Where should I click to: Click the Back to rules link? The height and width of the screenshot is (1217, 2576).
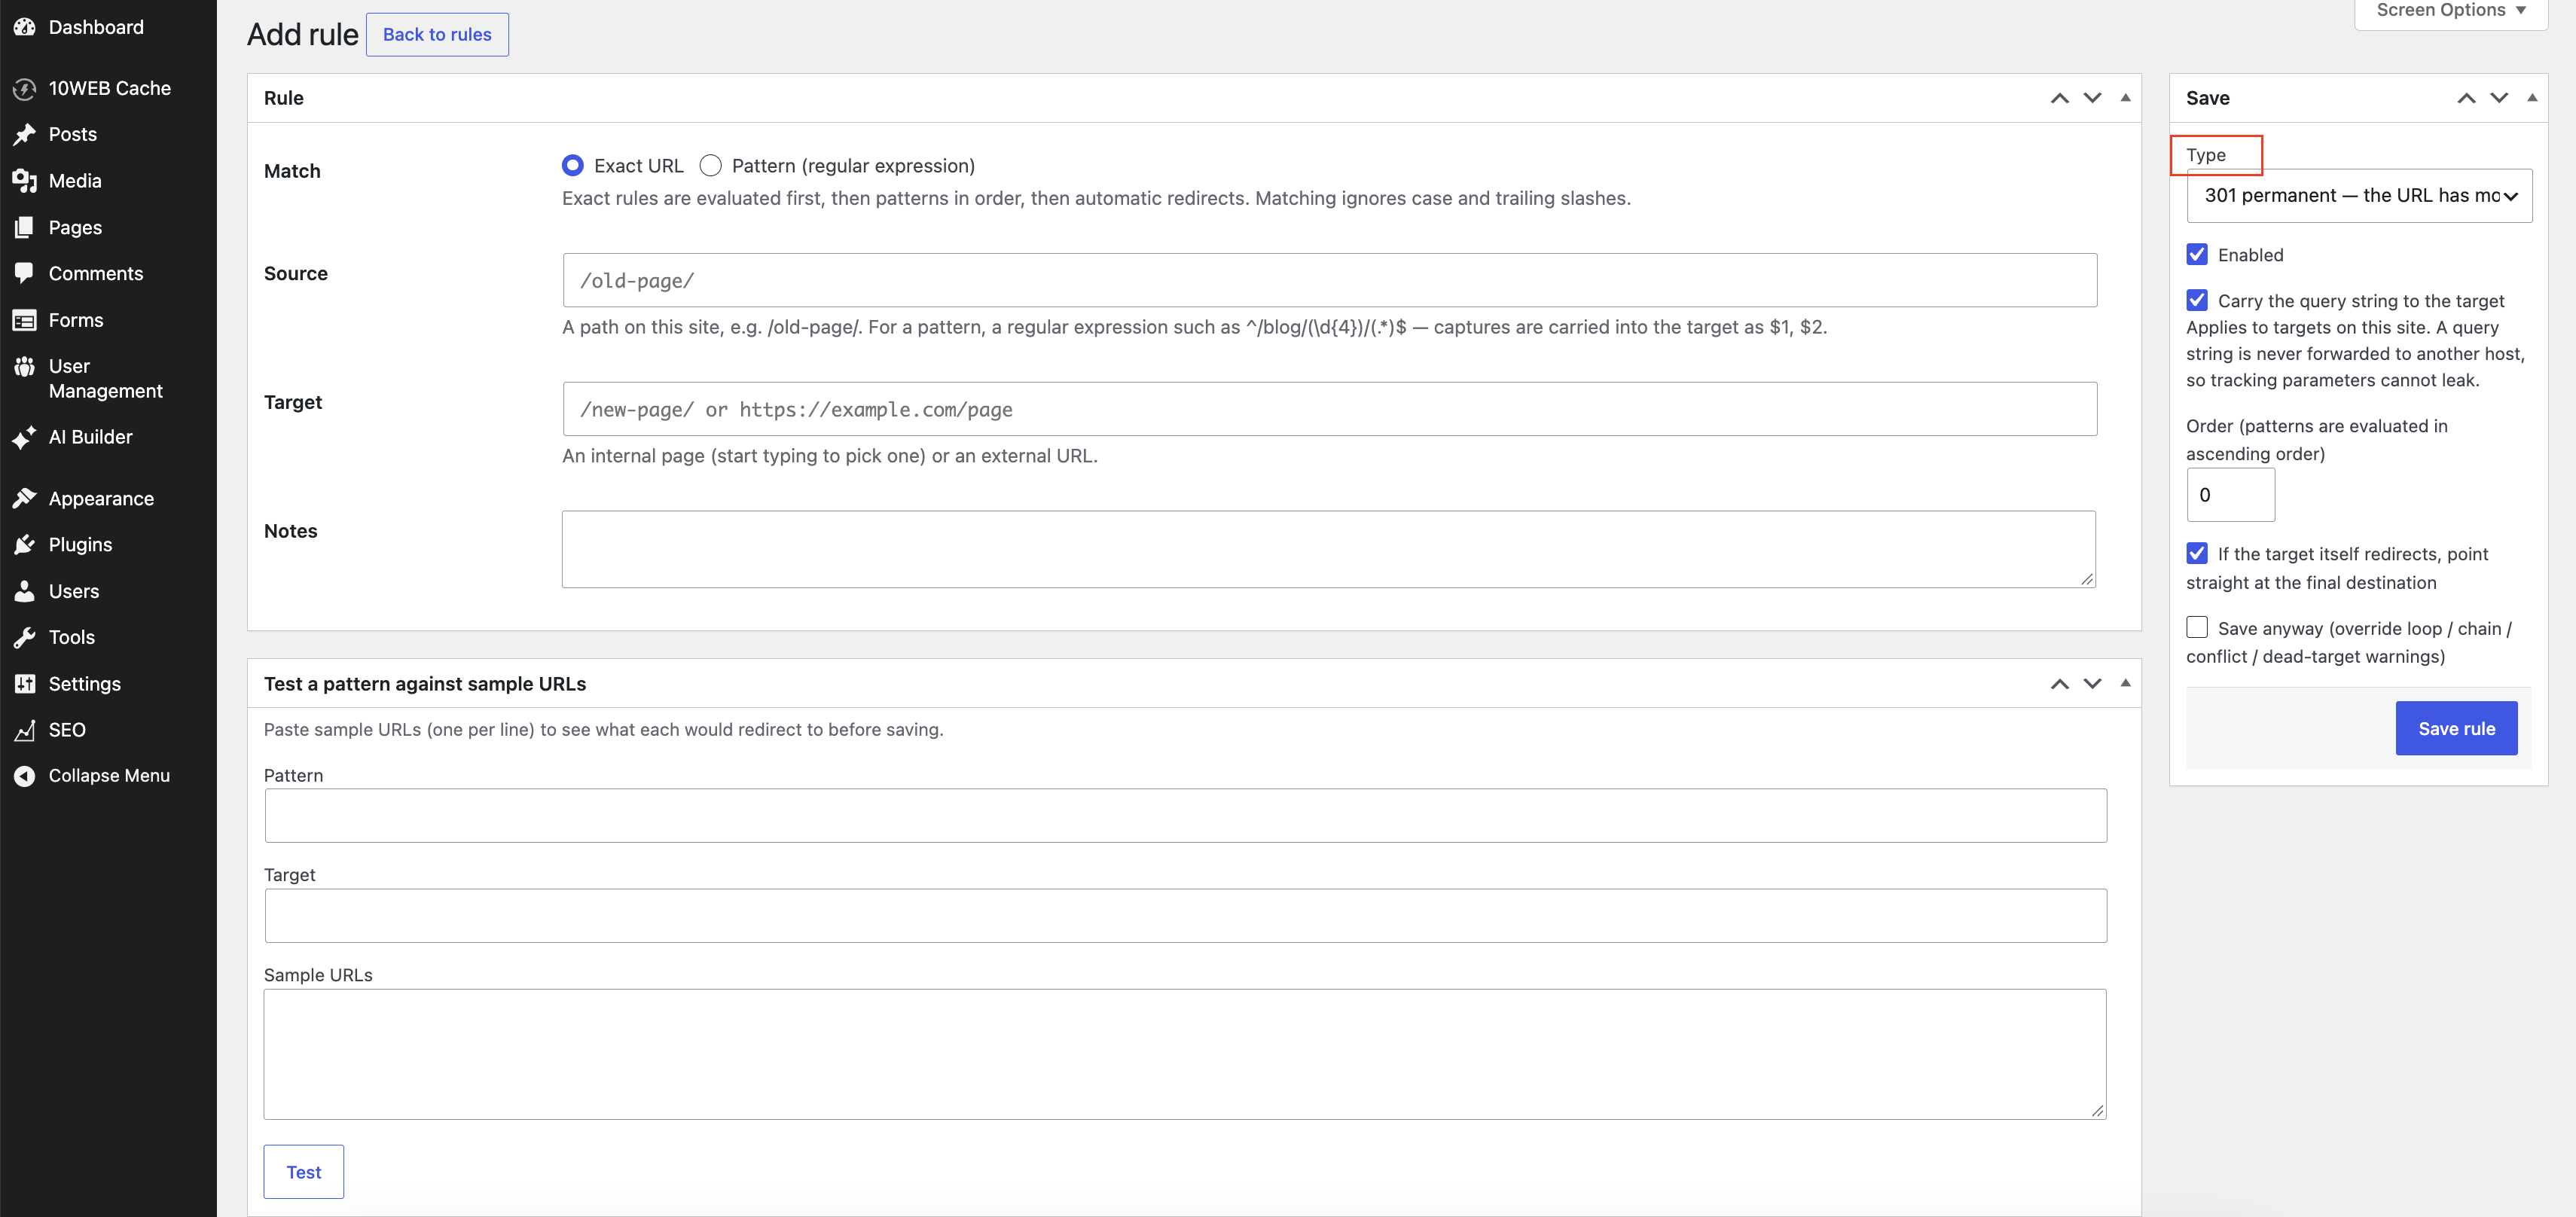[437, 35]
